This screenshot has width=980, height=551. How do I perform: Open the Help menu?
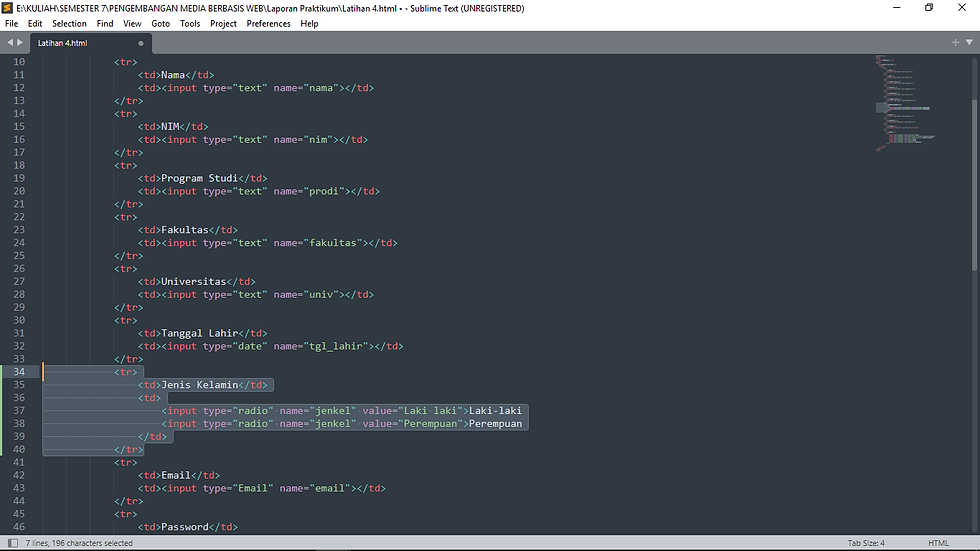pyautogui.click(x=309, y=24)
